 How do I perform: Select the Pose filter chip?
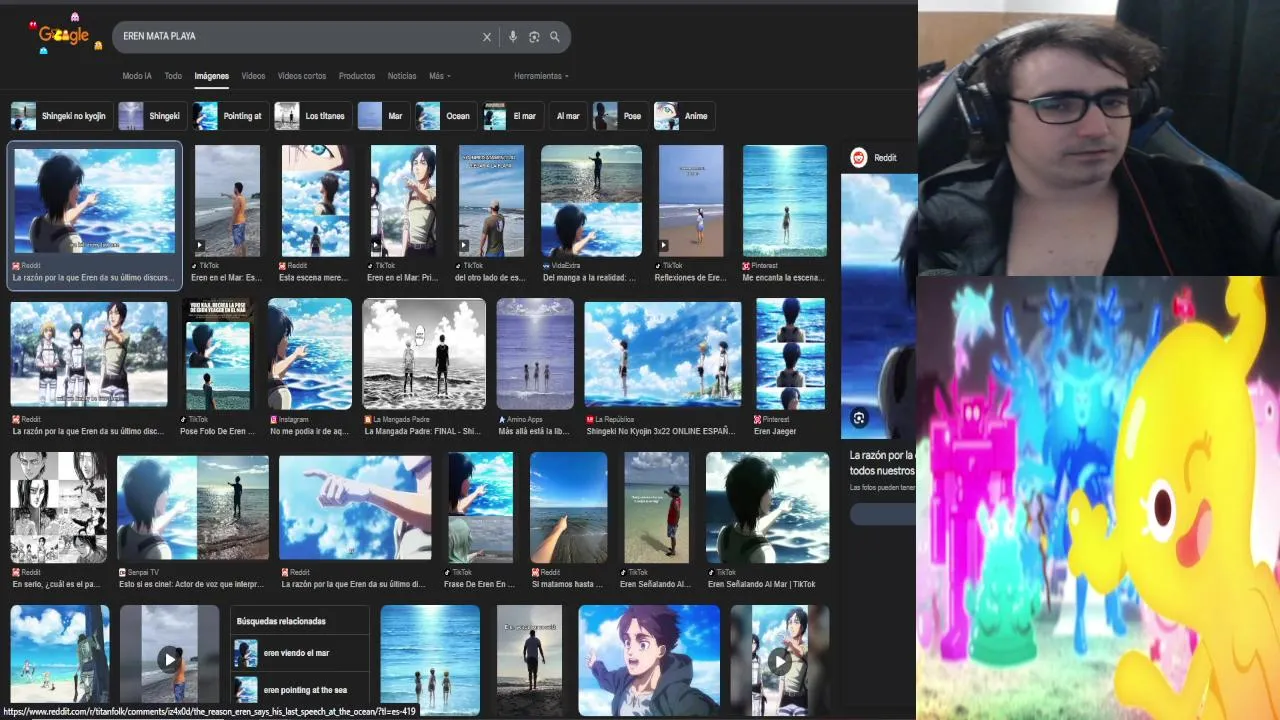tap(619, 116)
